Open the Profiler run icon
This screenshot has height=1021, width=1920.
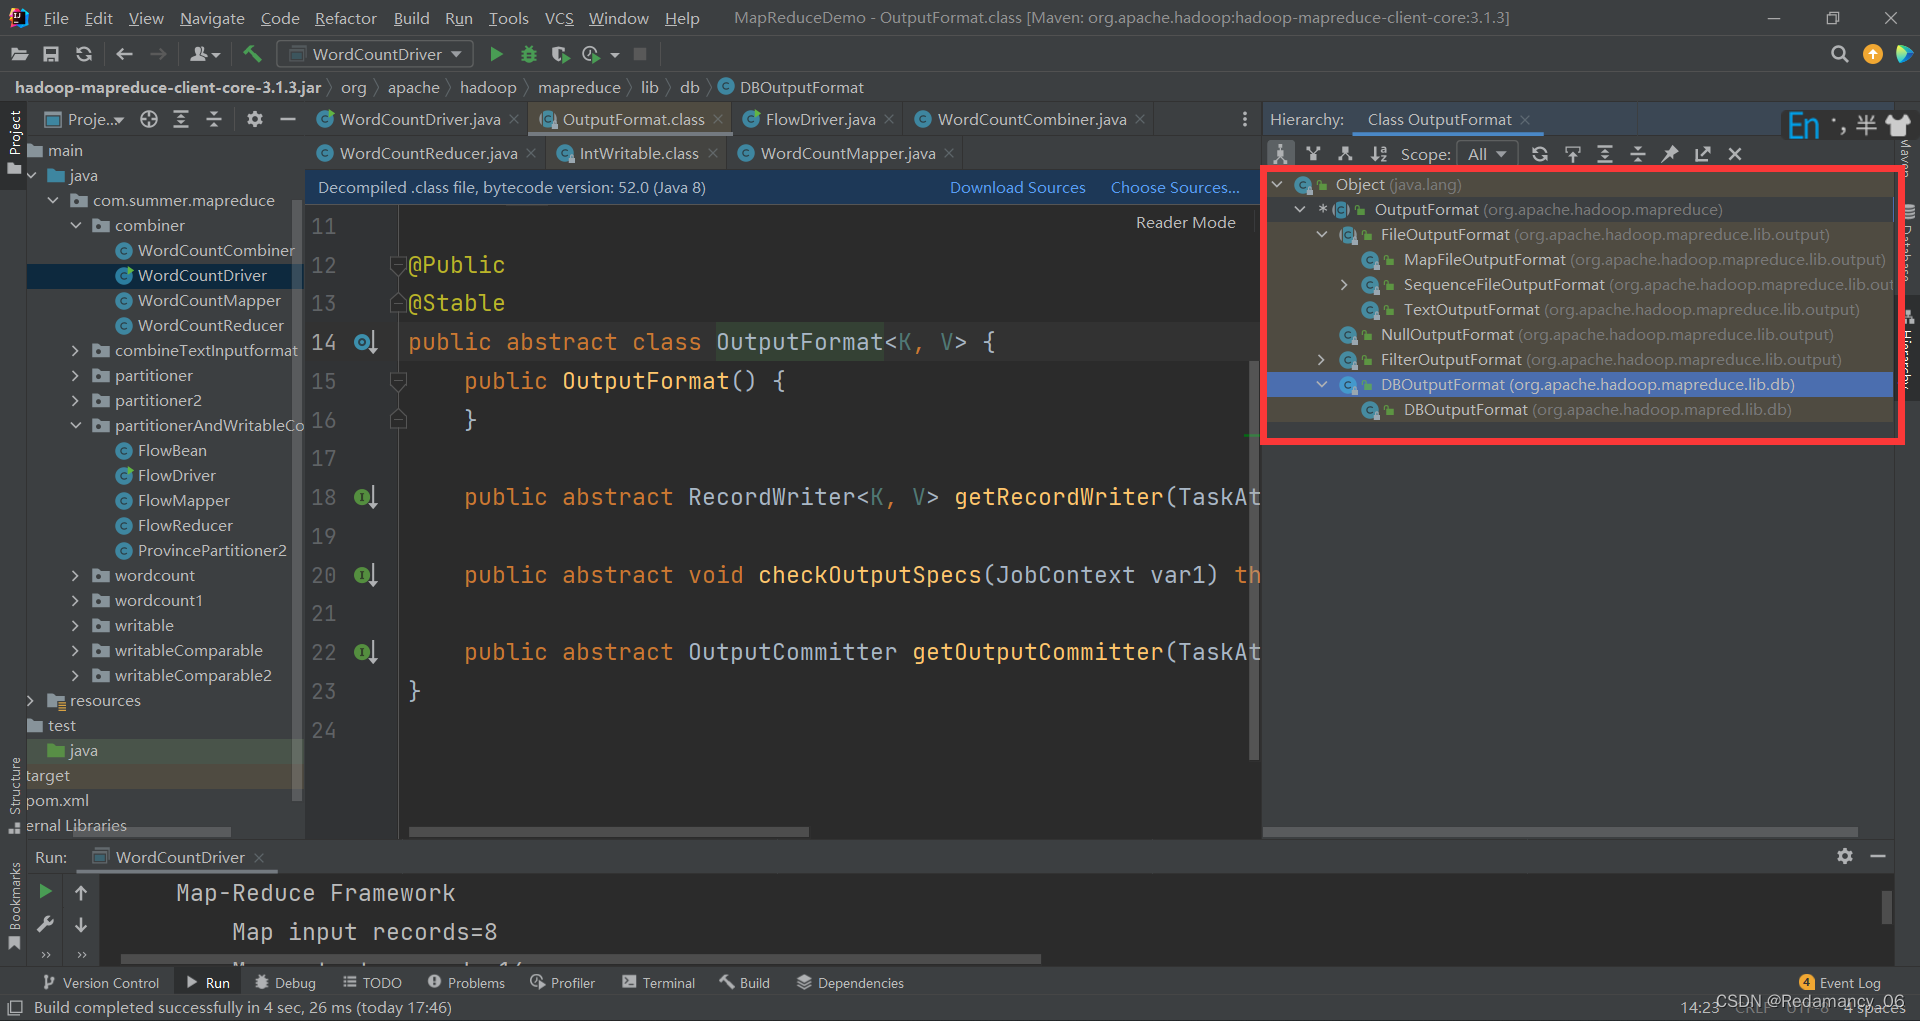(592, 54)
